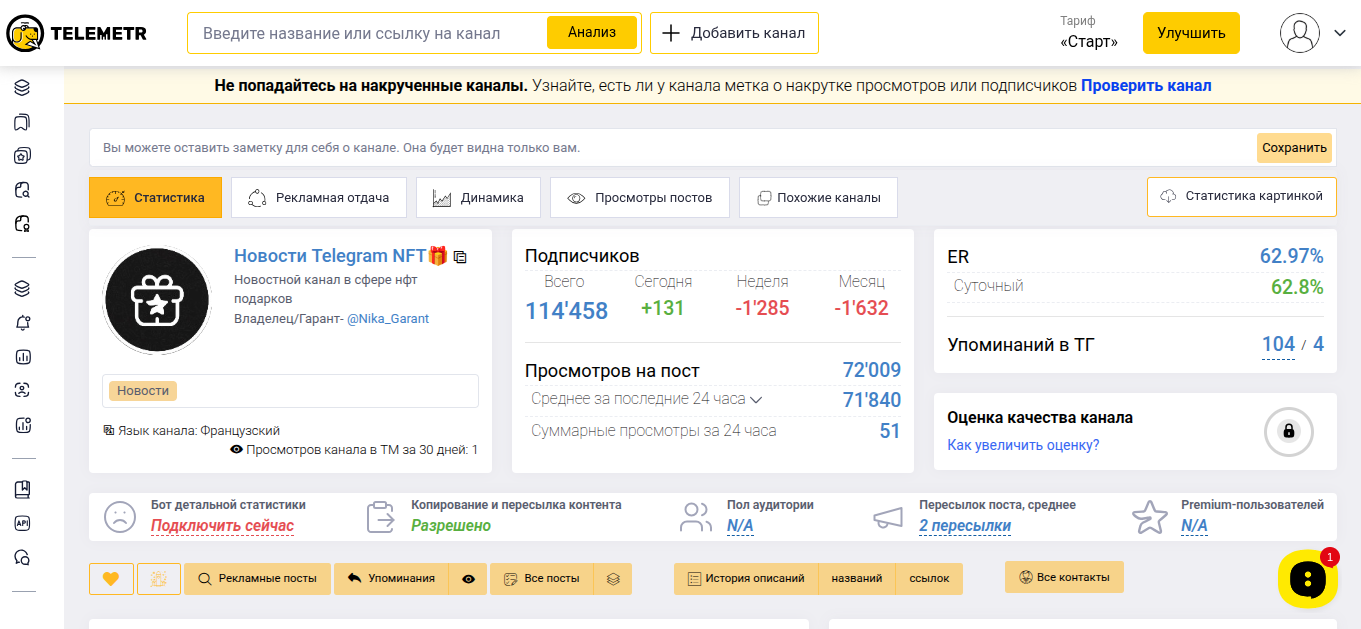Follow the Проверить канал link
Image resolution: width=1361 pixels, height=629 pixels.
(x=1146, y=86)
